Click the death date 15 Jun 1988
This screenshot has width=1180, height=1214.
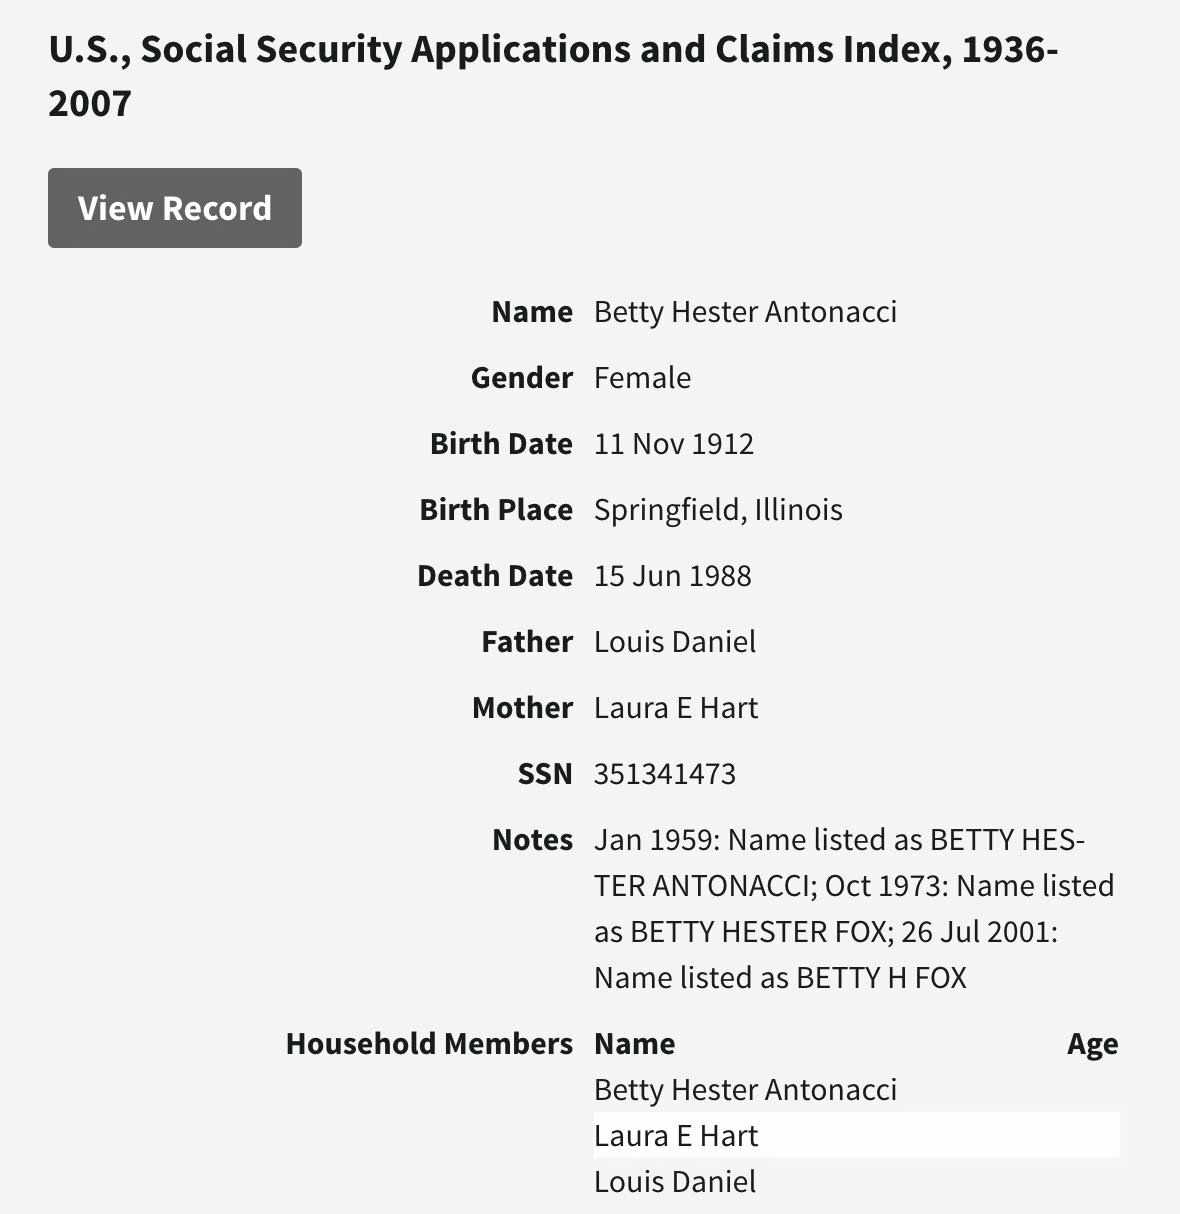pyautogui.click(x=672, y=576)
